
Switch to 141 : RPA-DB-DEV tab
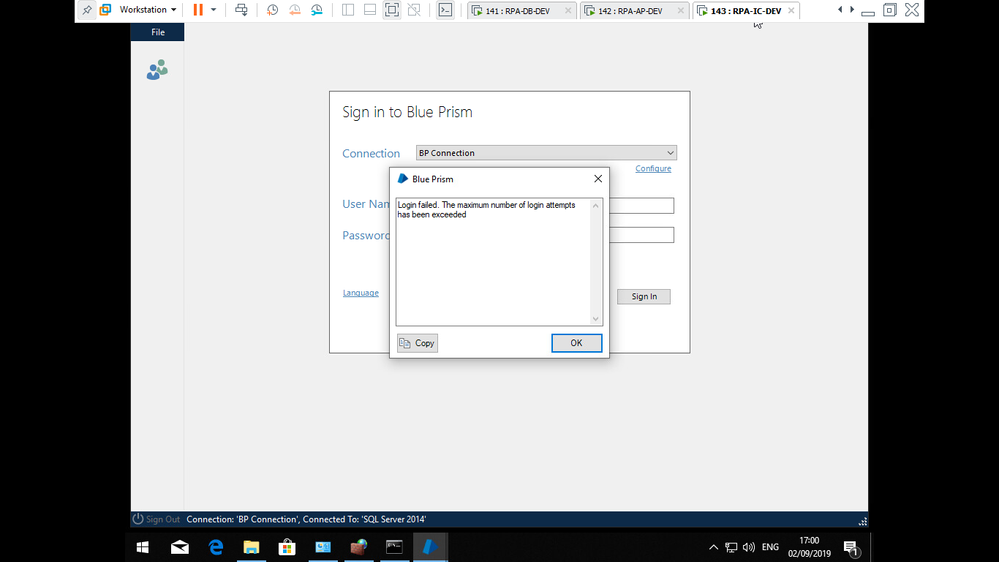coord(517,11)
